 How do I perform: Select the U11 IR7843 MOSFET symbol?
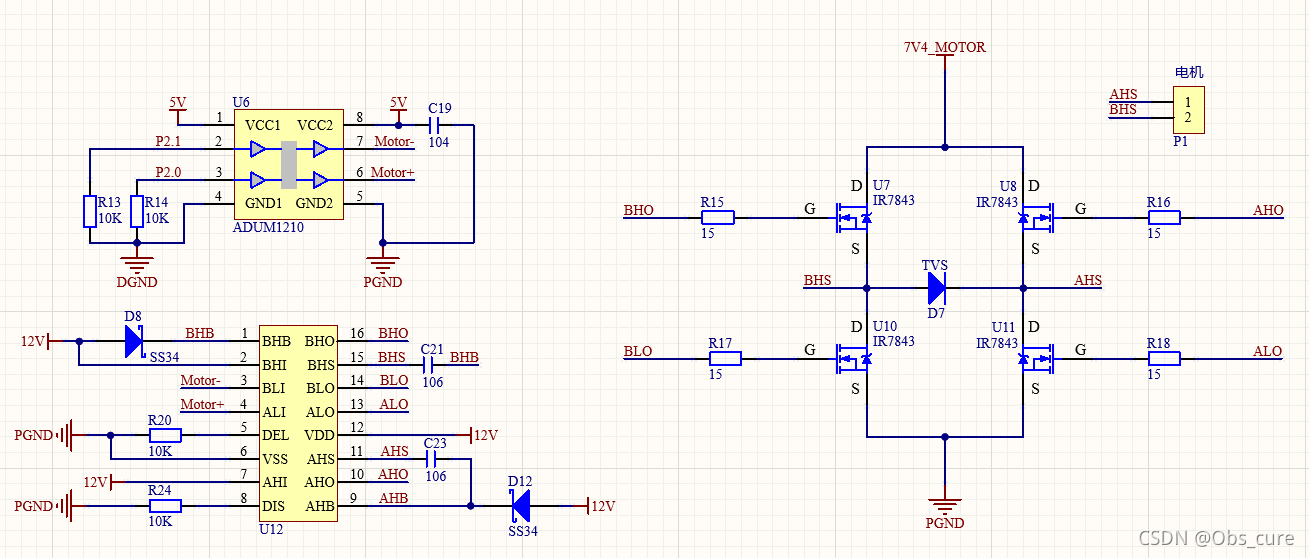[1036, 357]
